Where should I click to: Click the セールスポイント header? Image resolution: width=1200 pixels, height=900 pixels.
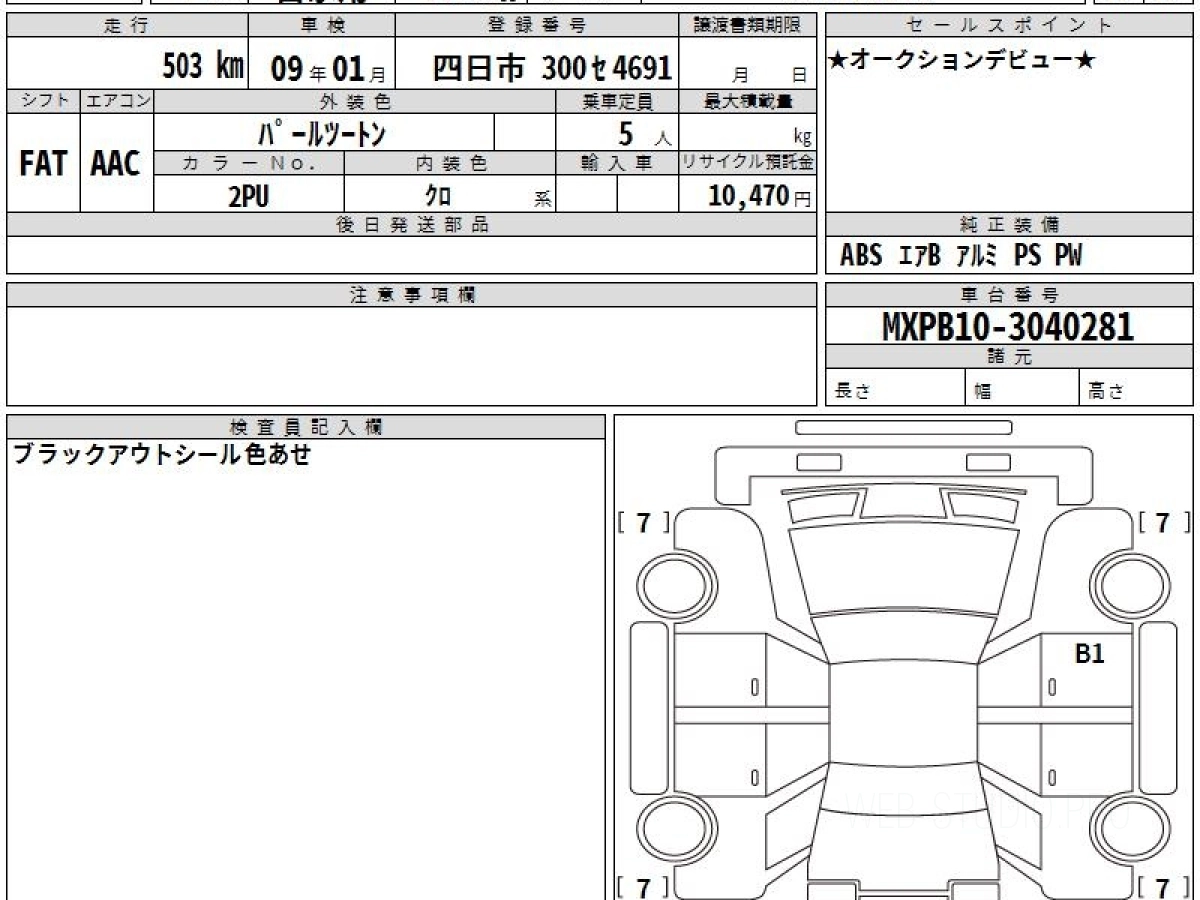pos(1009,26)
